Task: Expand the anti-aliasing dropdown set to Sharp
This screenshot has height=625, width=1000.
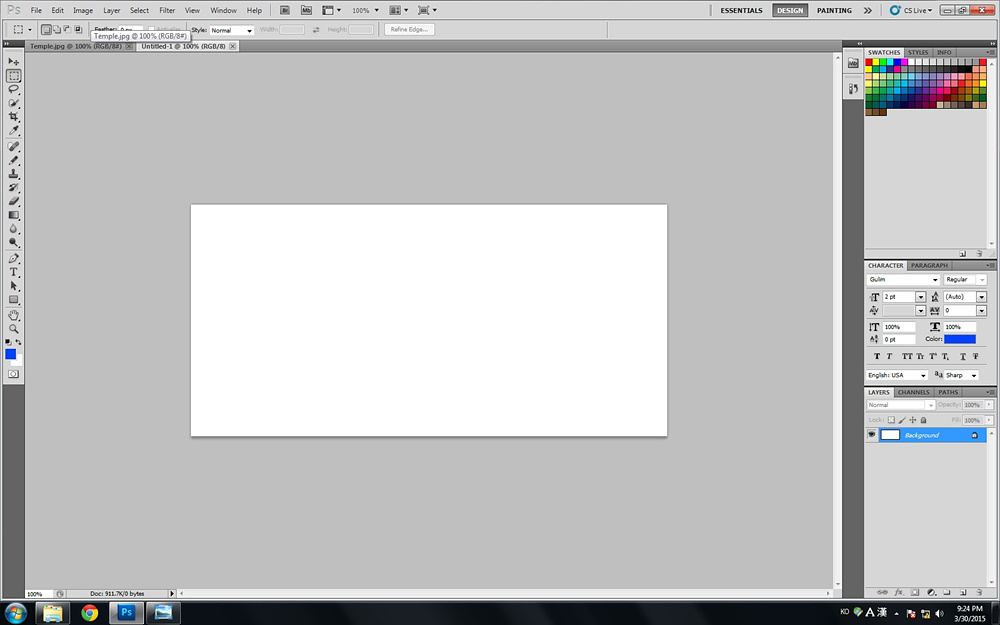Action: [x=962, y=375]
